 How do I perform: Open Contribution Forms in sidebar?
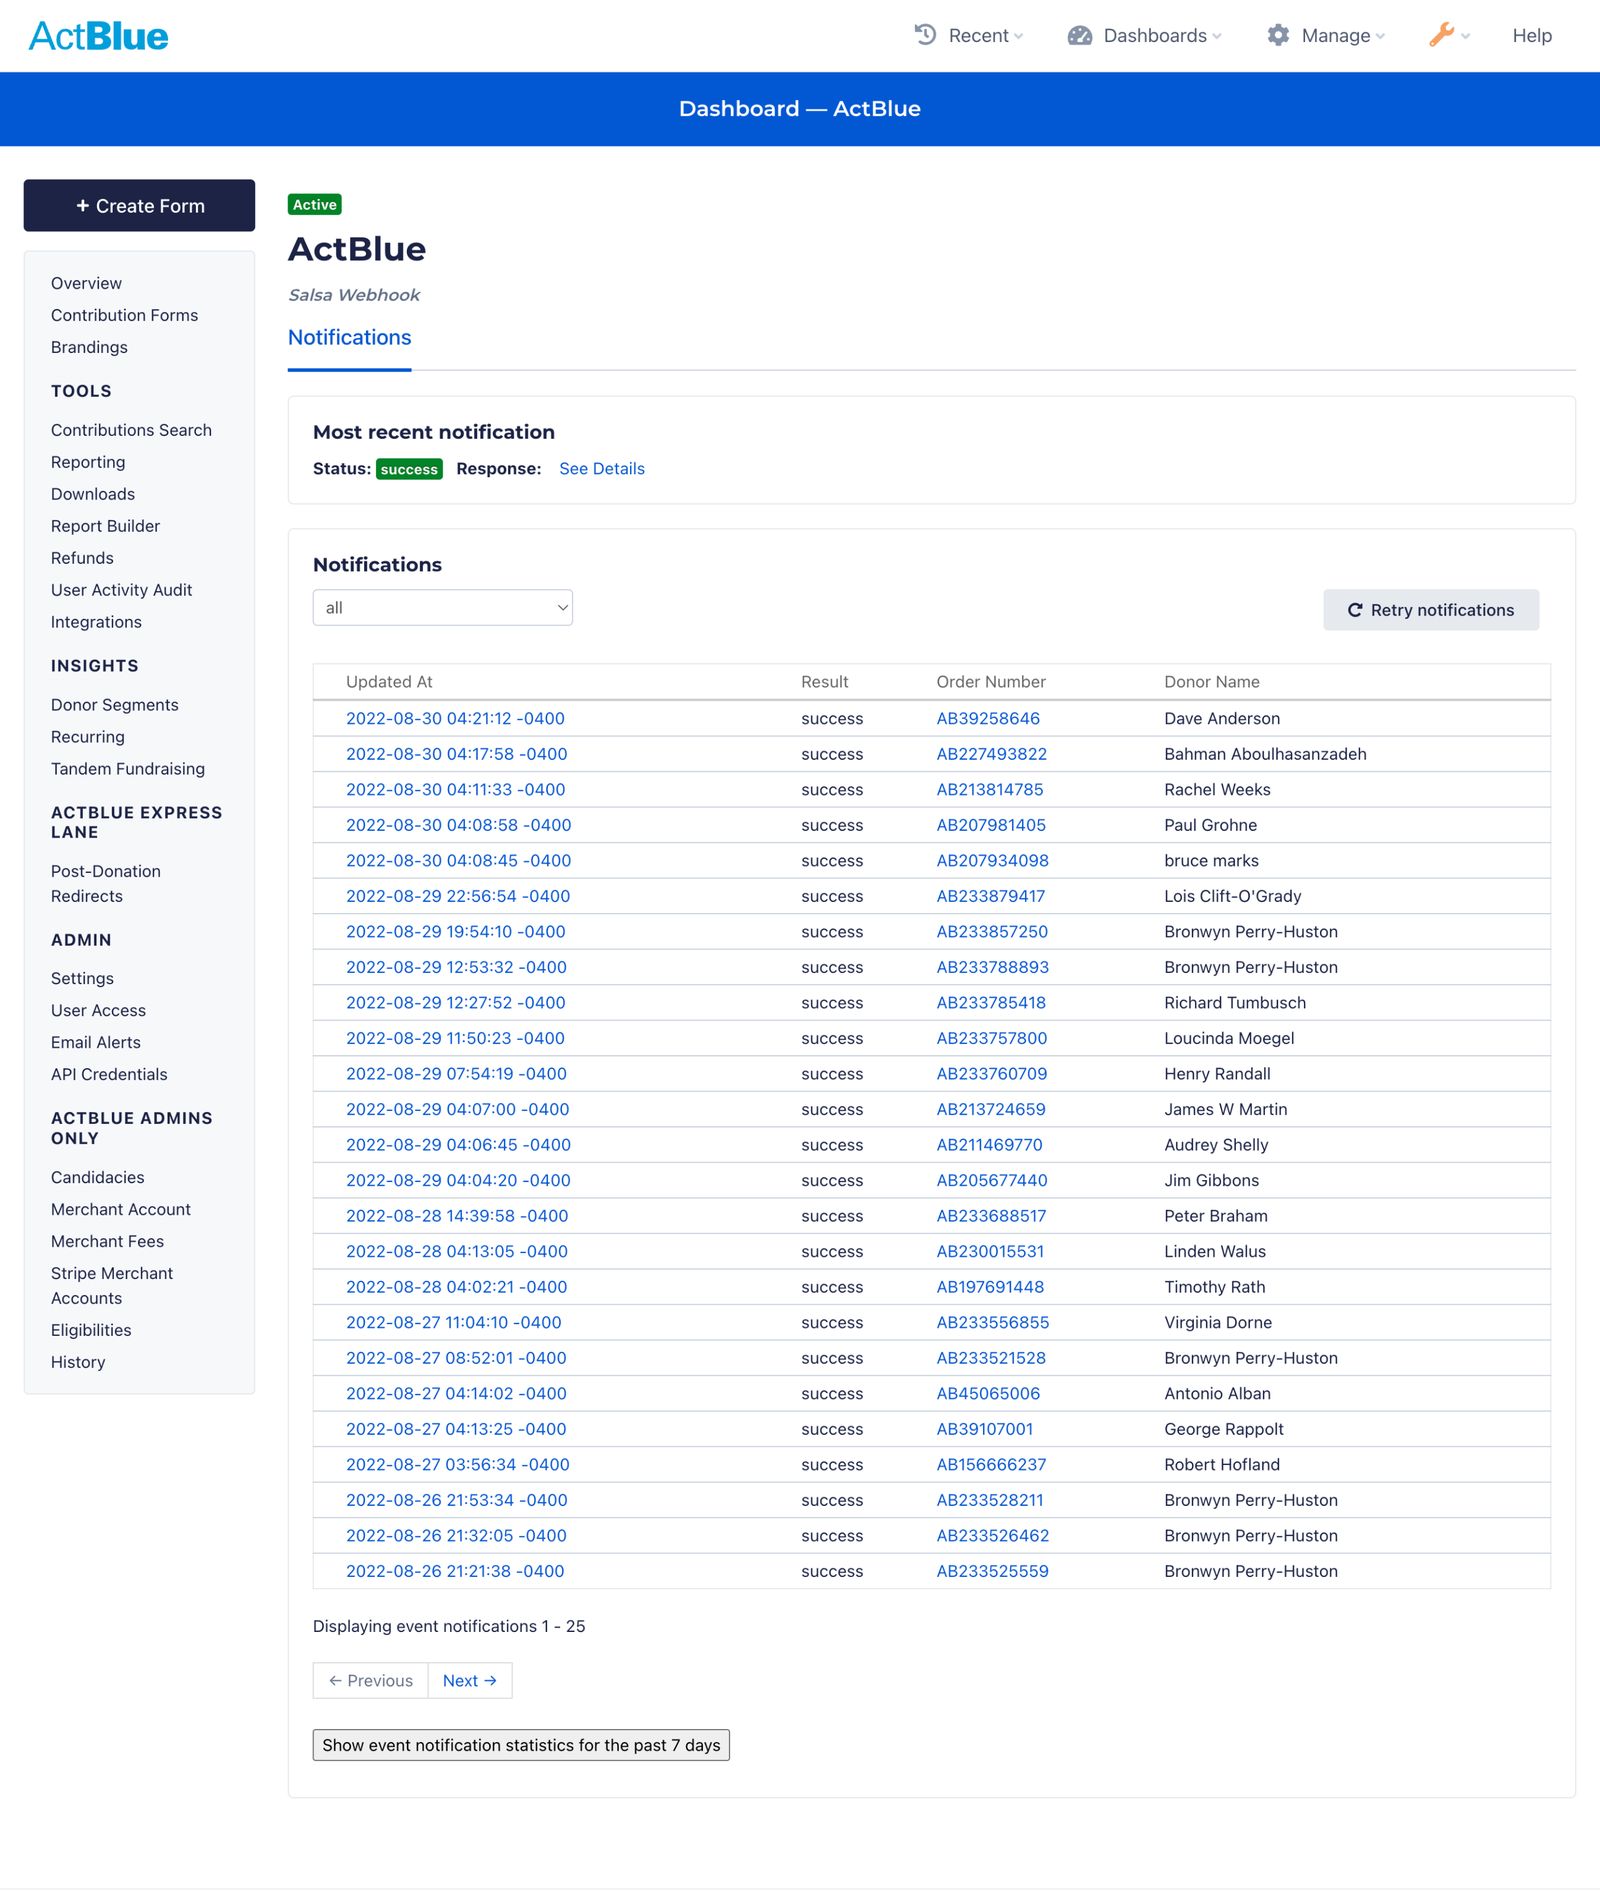coord(124,316)
